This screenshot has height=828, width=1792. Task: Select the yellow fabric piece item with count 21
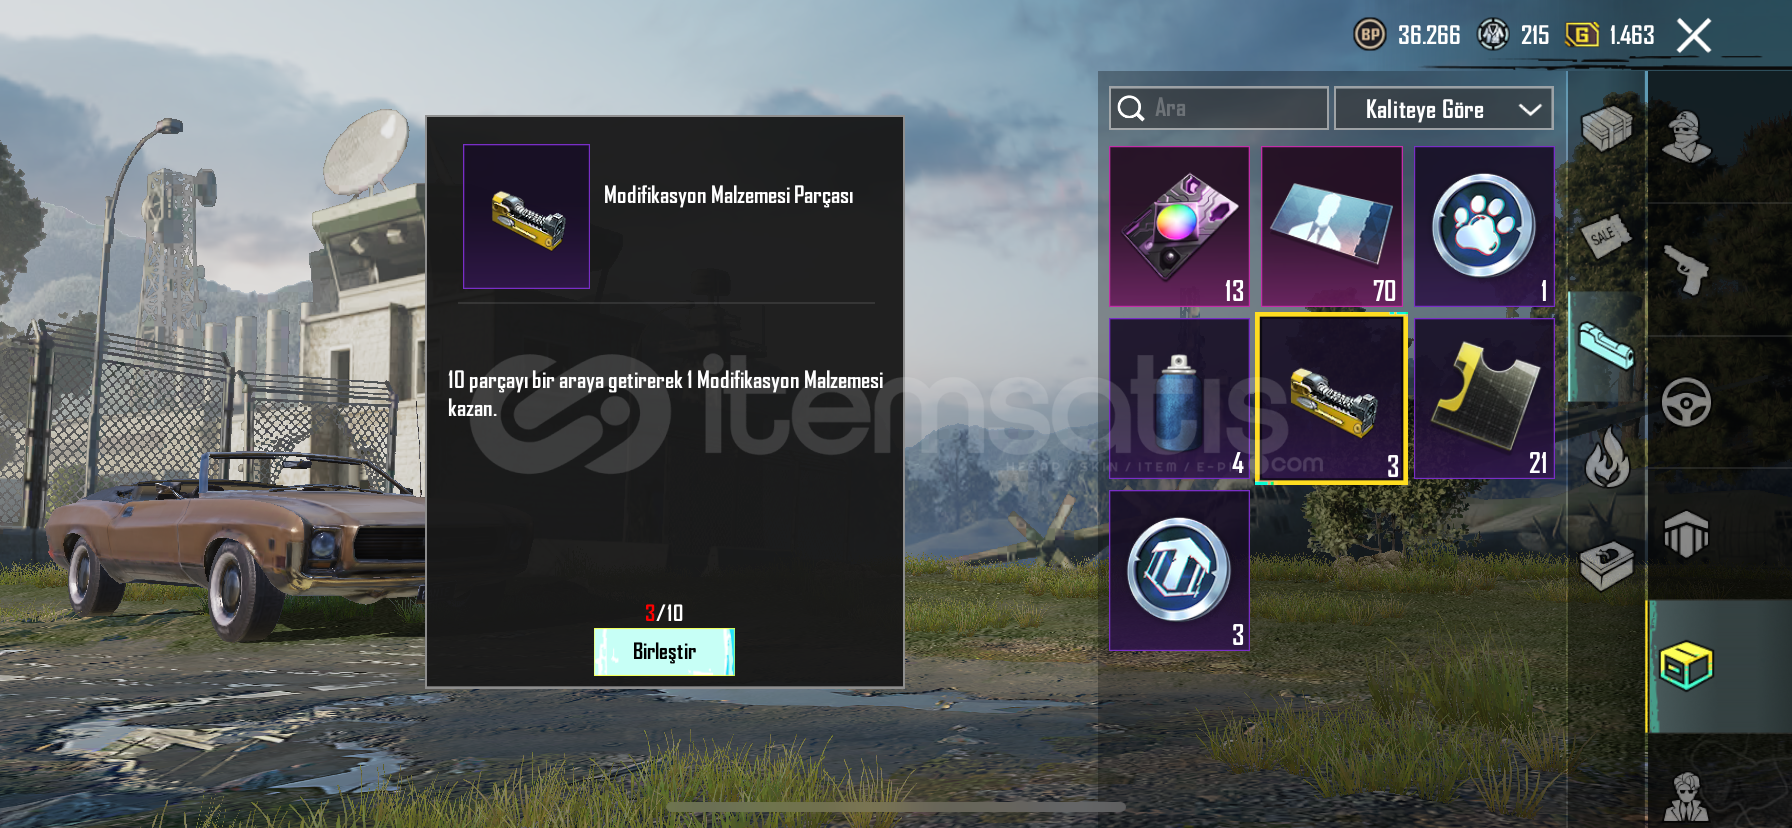click(x=1484, y=399)
